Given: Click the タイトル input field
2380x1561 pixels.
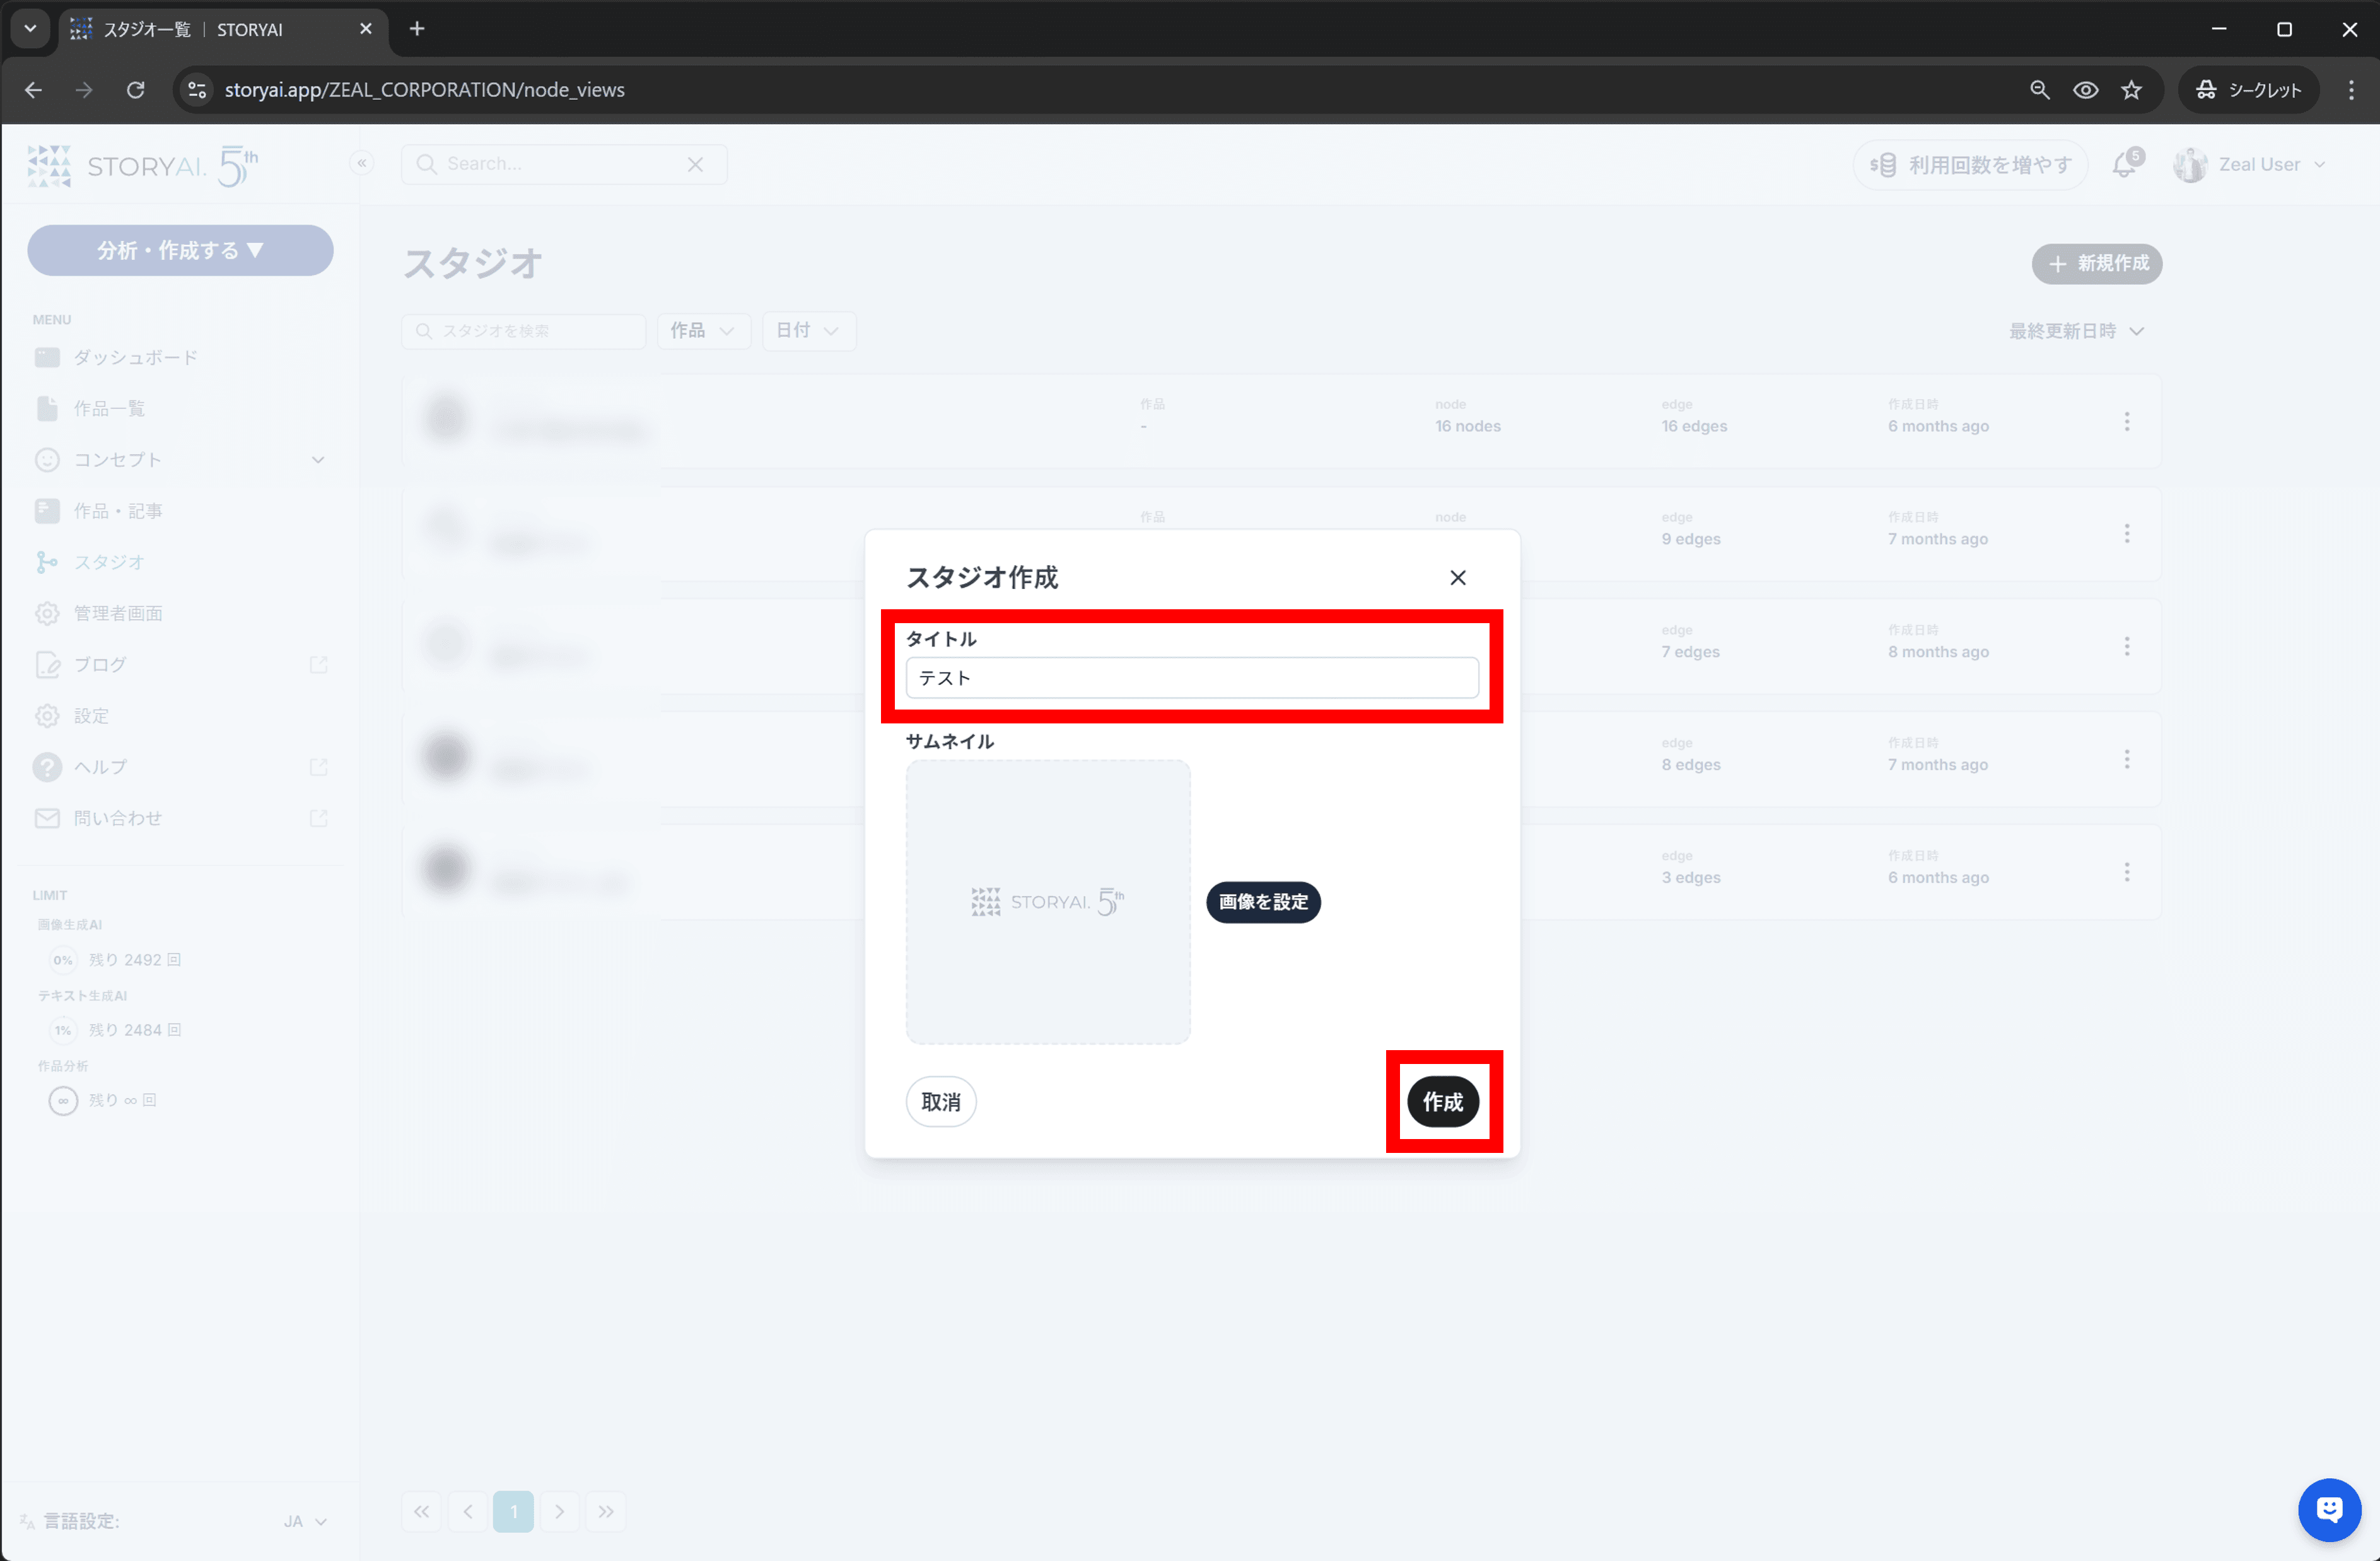Looking at the screenshot, I should pyautogui.click(x=1191, y=677).
